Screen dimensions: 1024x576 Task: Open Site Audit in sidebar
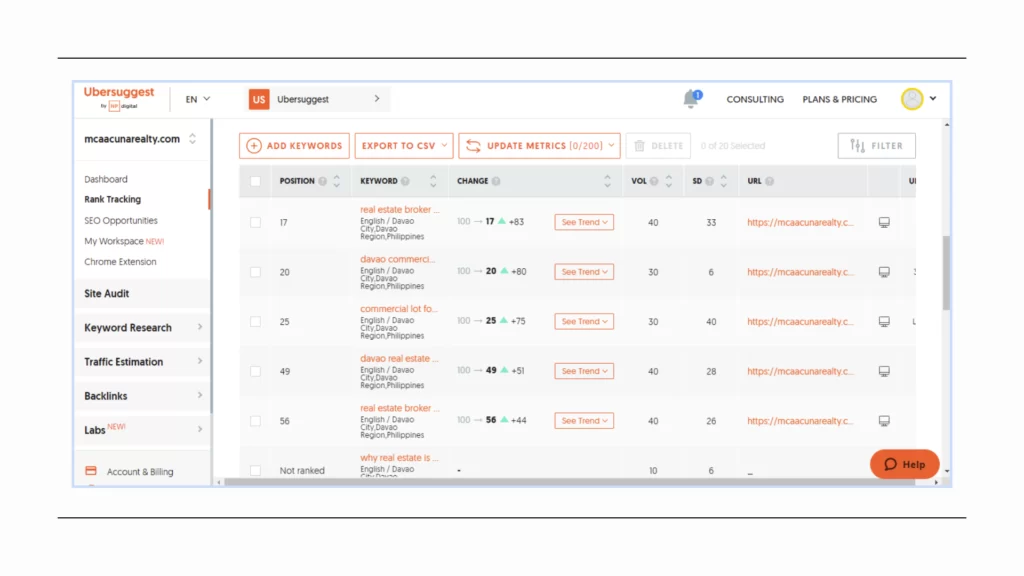click(x=142, y=294)
